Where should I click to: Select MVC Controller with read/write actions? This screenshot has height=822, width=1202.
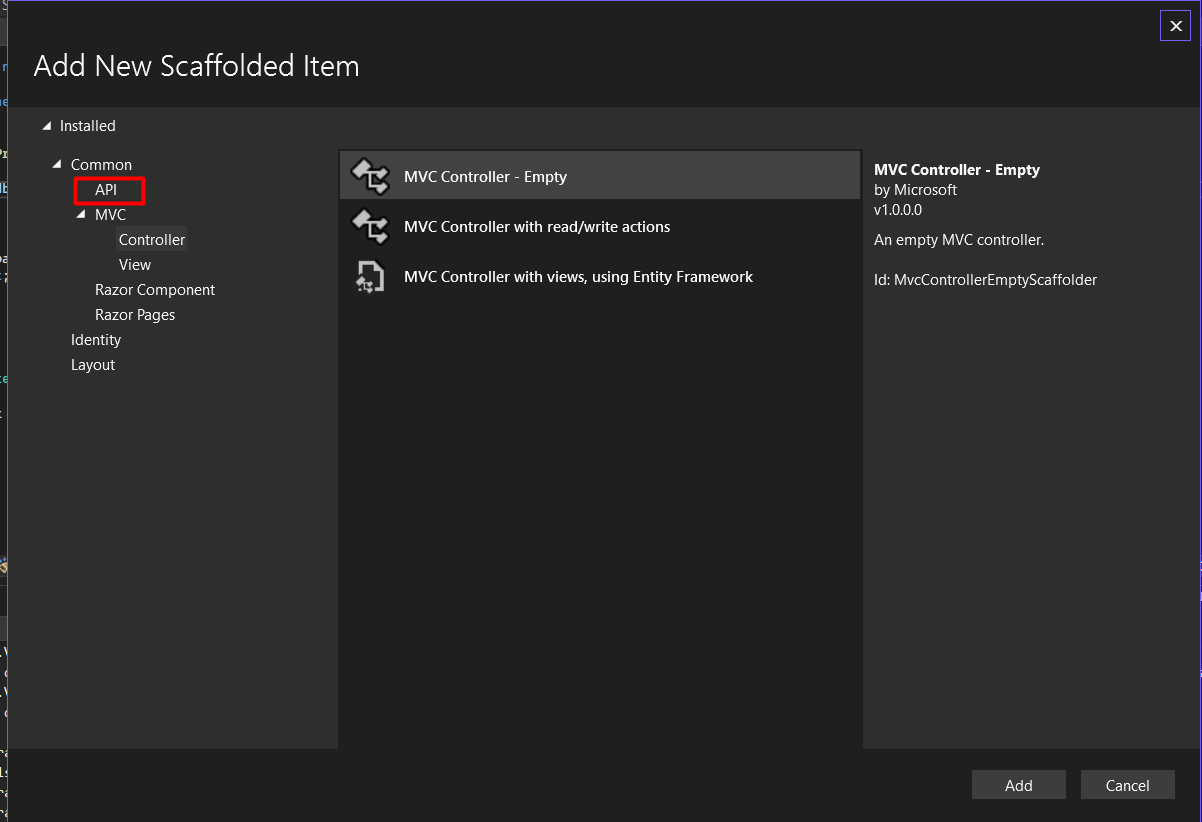tap(537, 227)
